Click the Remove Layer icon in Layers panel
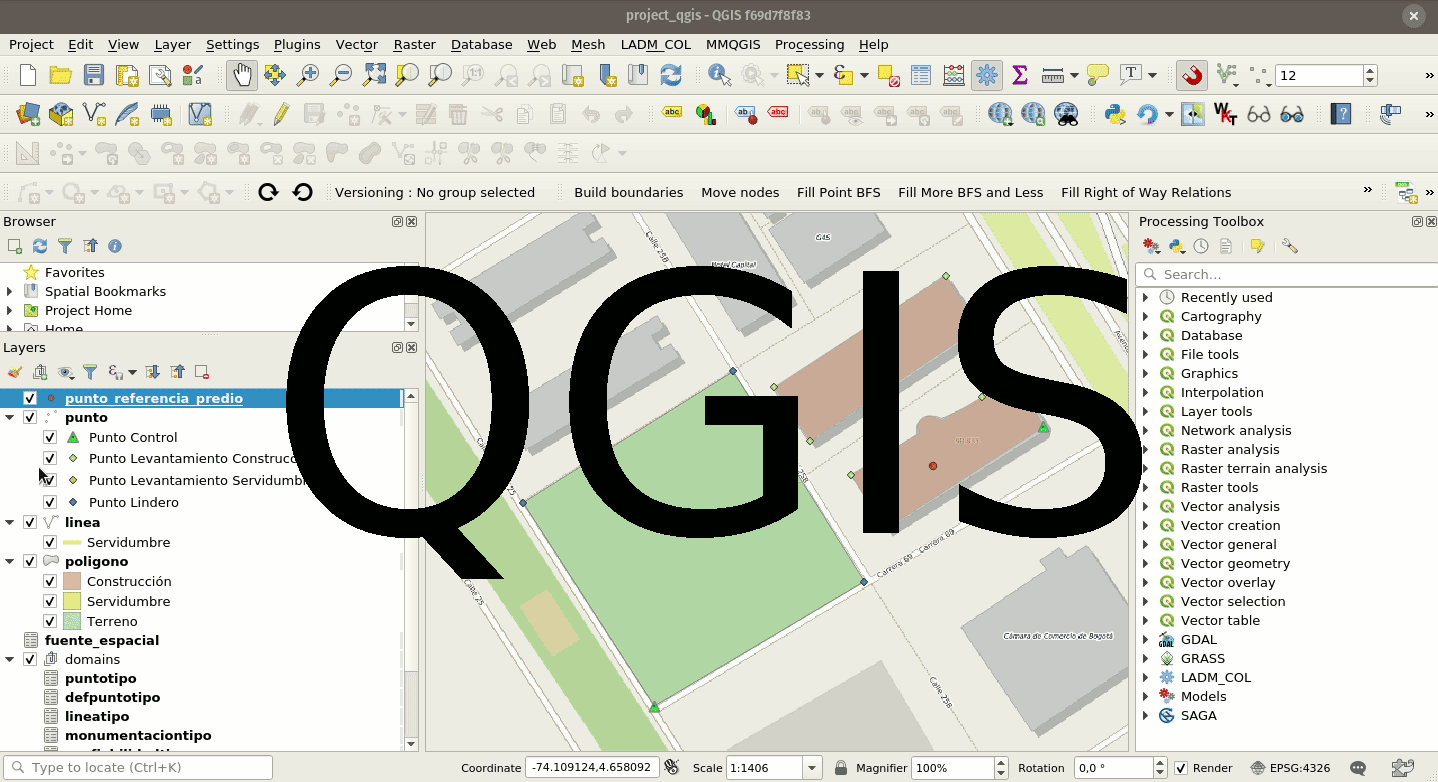This screenshot has height=782, width=1438. point(202,372)
